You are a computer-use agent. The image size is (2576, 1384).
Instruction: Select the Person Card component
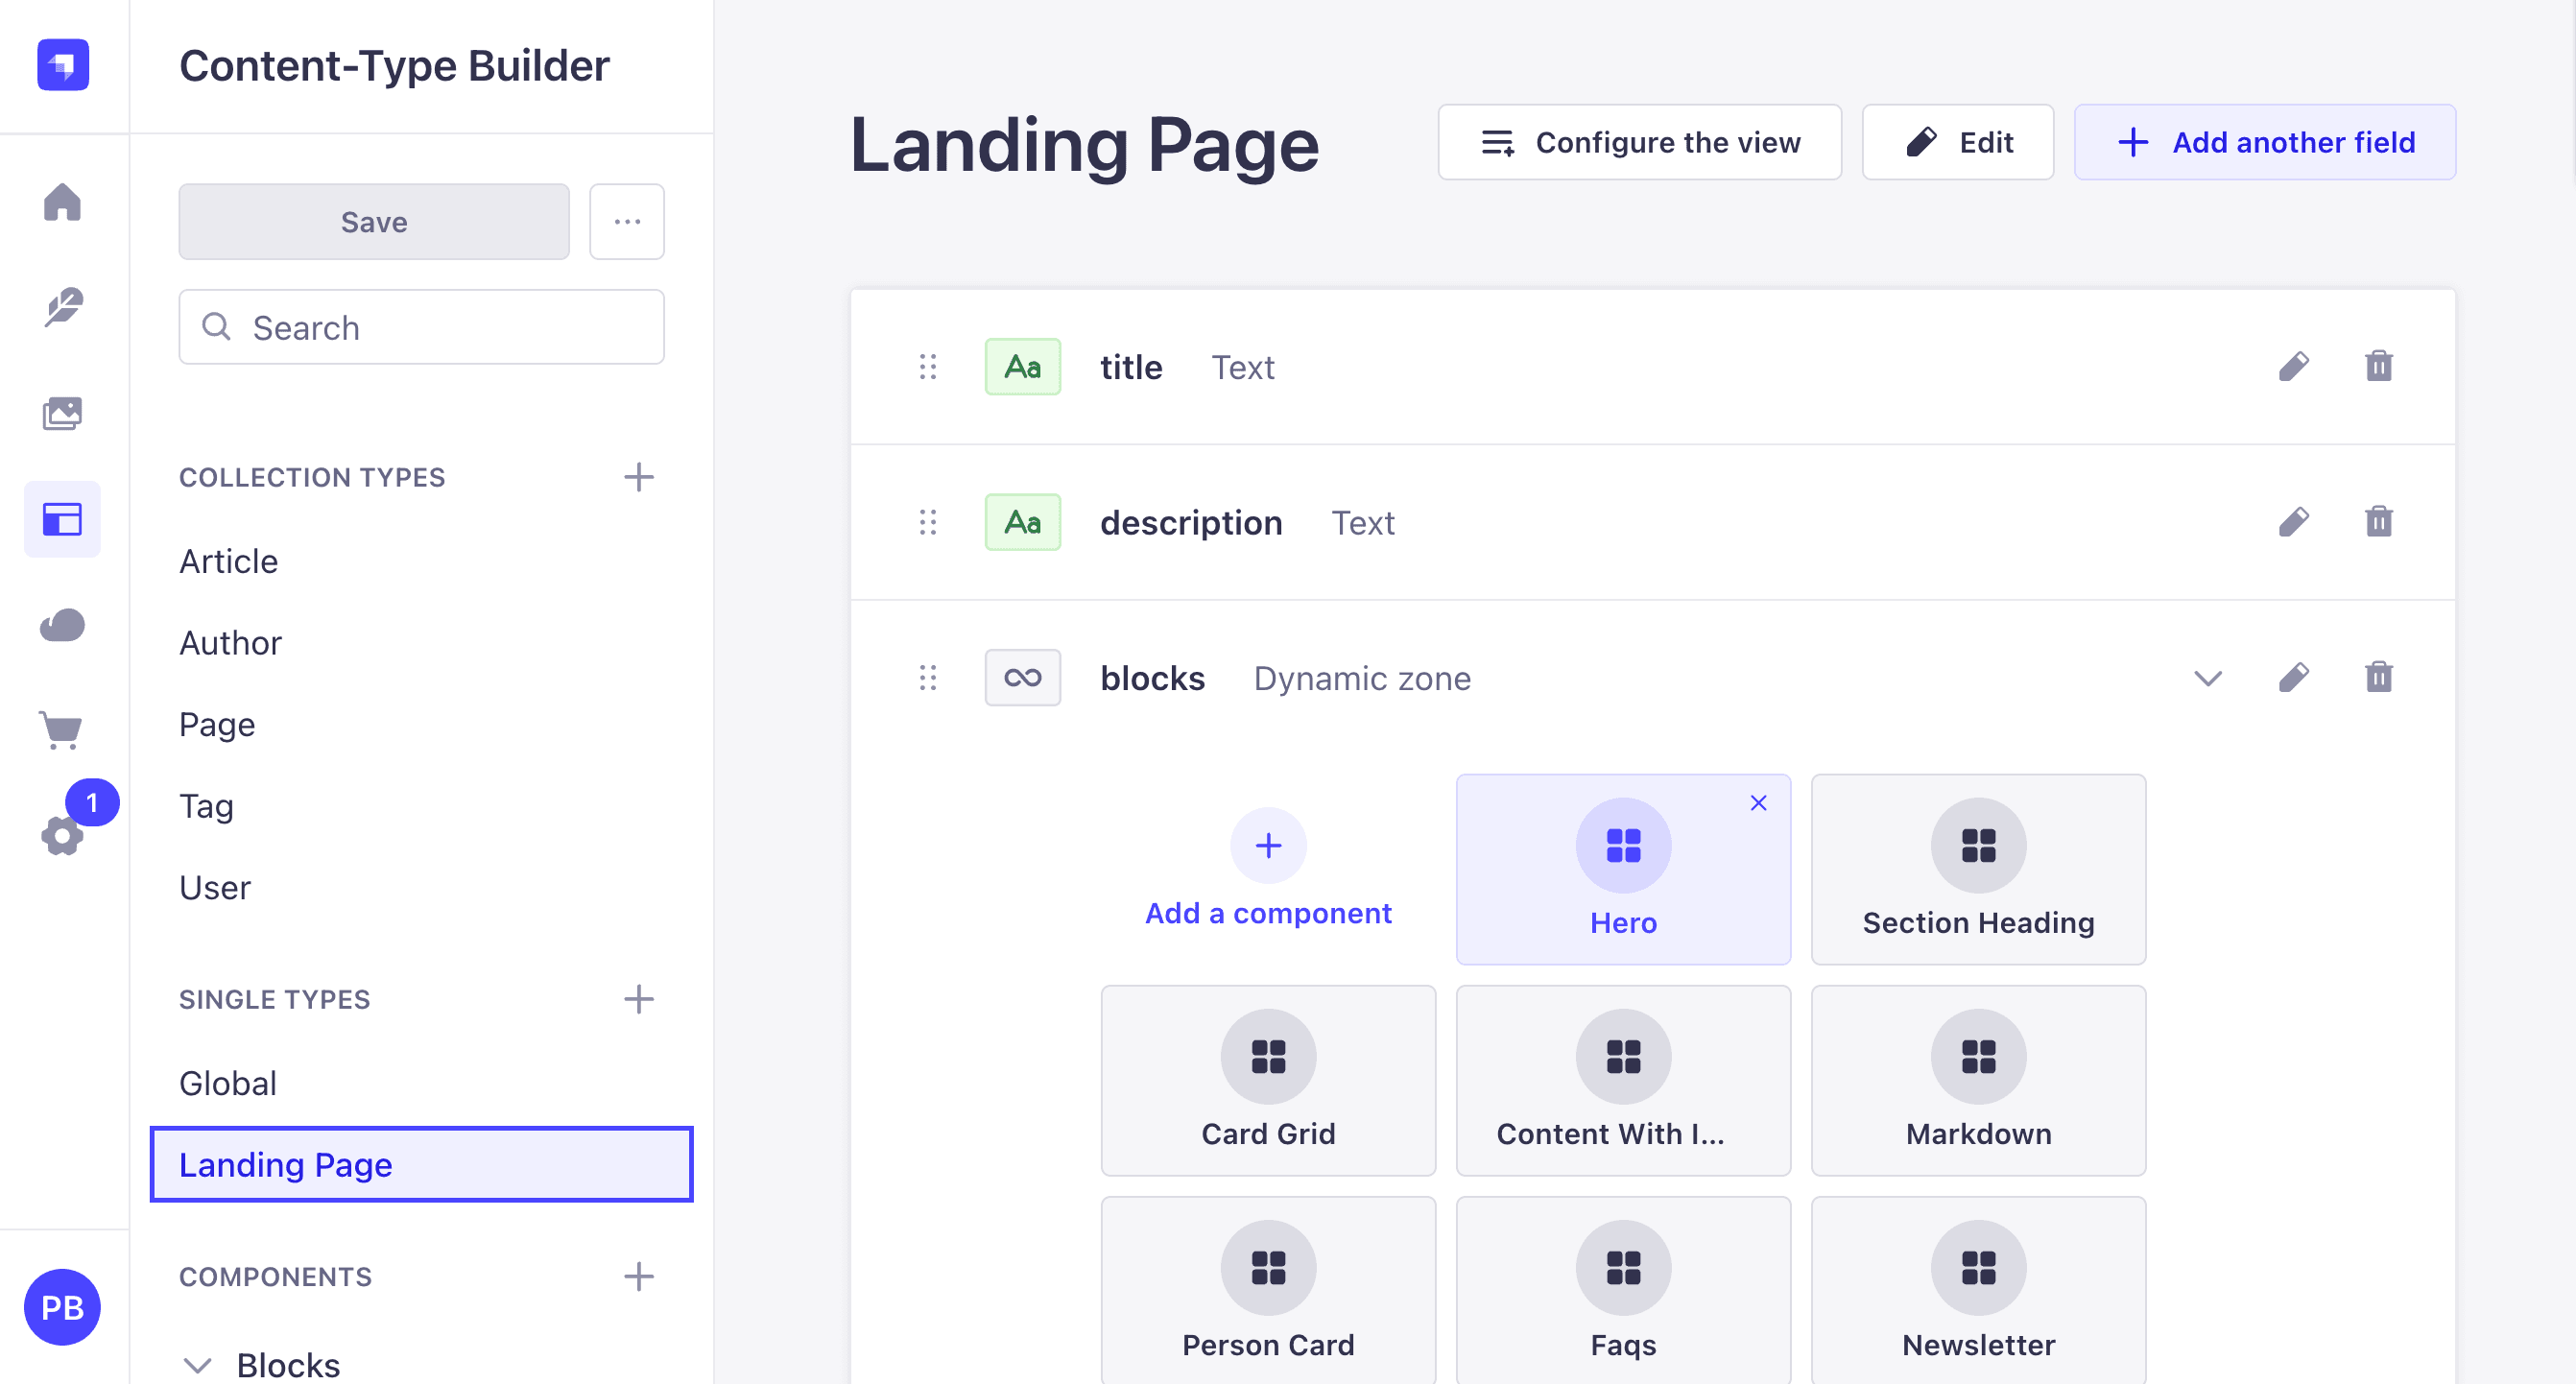(x=1268, y=1290)
